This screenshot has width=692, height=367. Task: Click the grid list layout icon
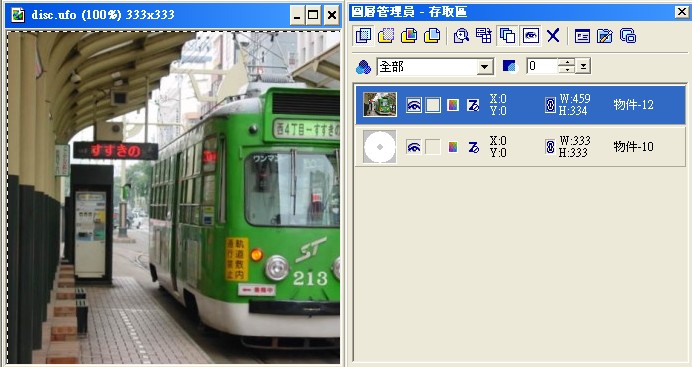[484, 36]
